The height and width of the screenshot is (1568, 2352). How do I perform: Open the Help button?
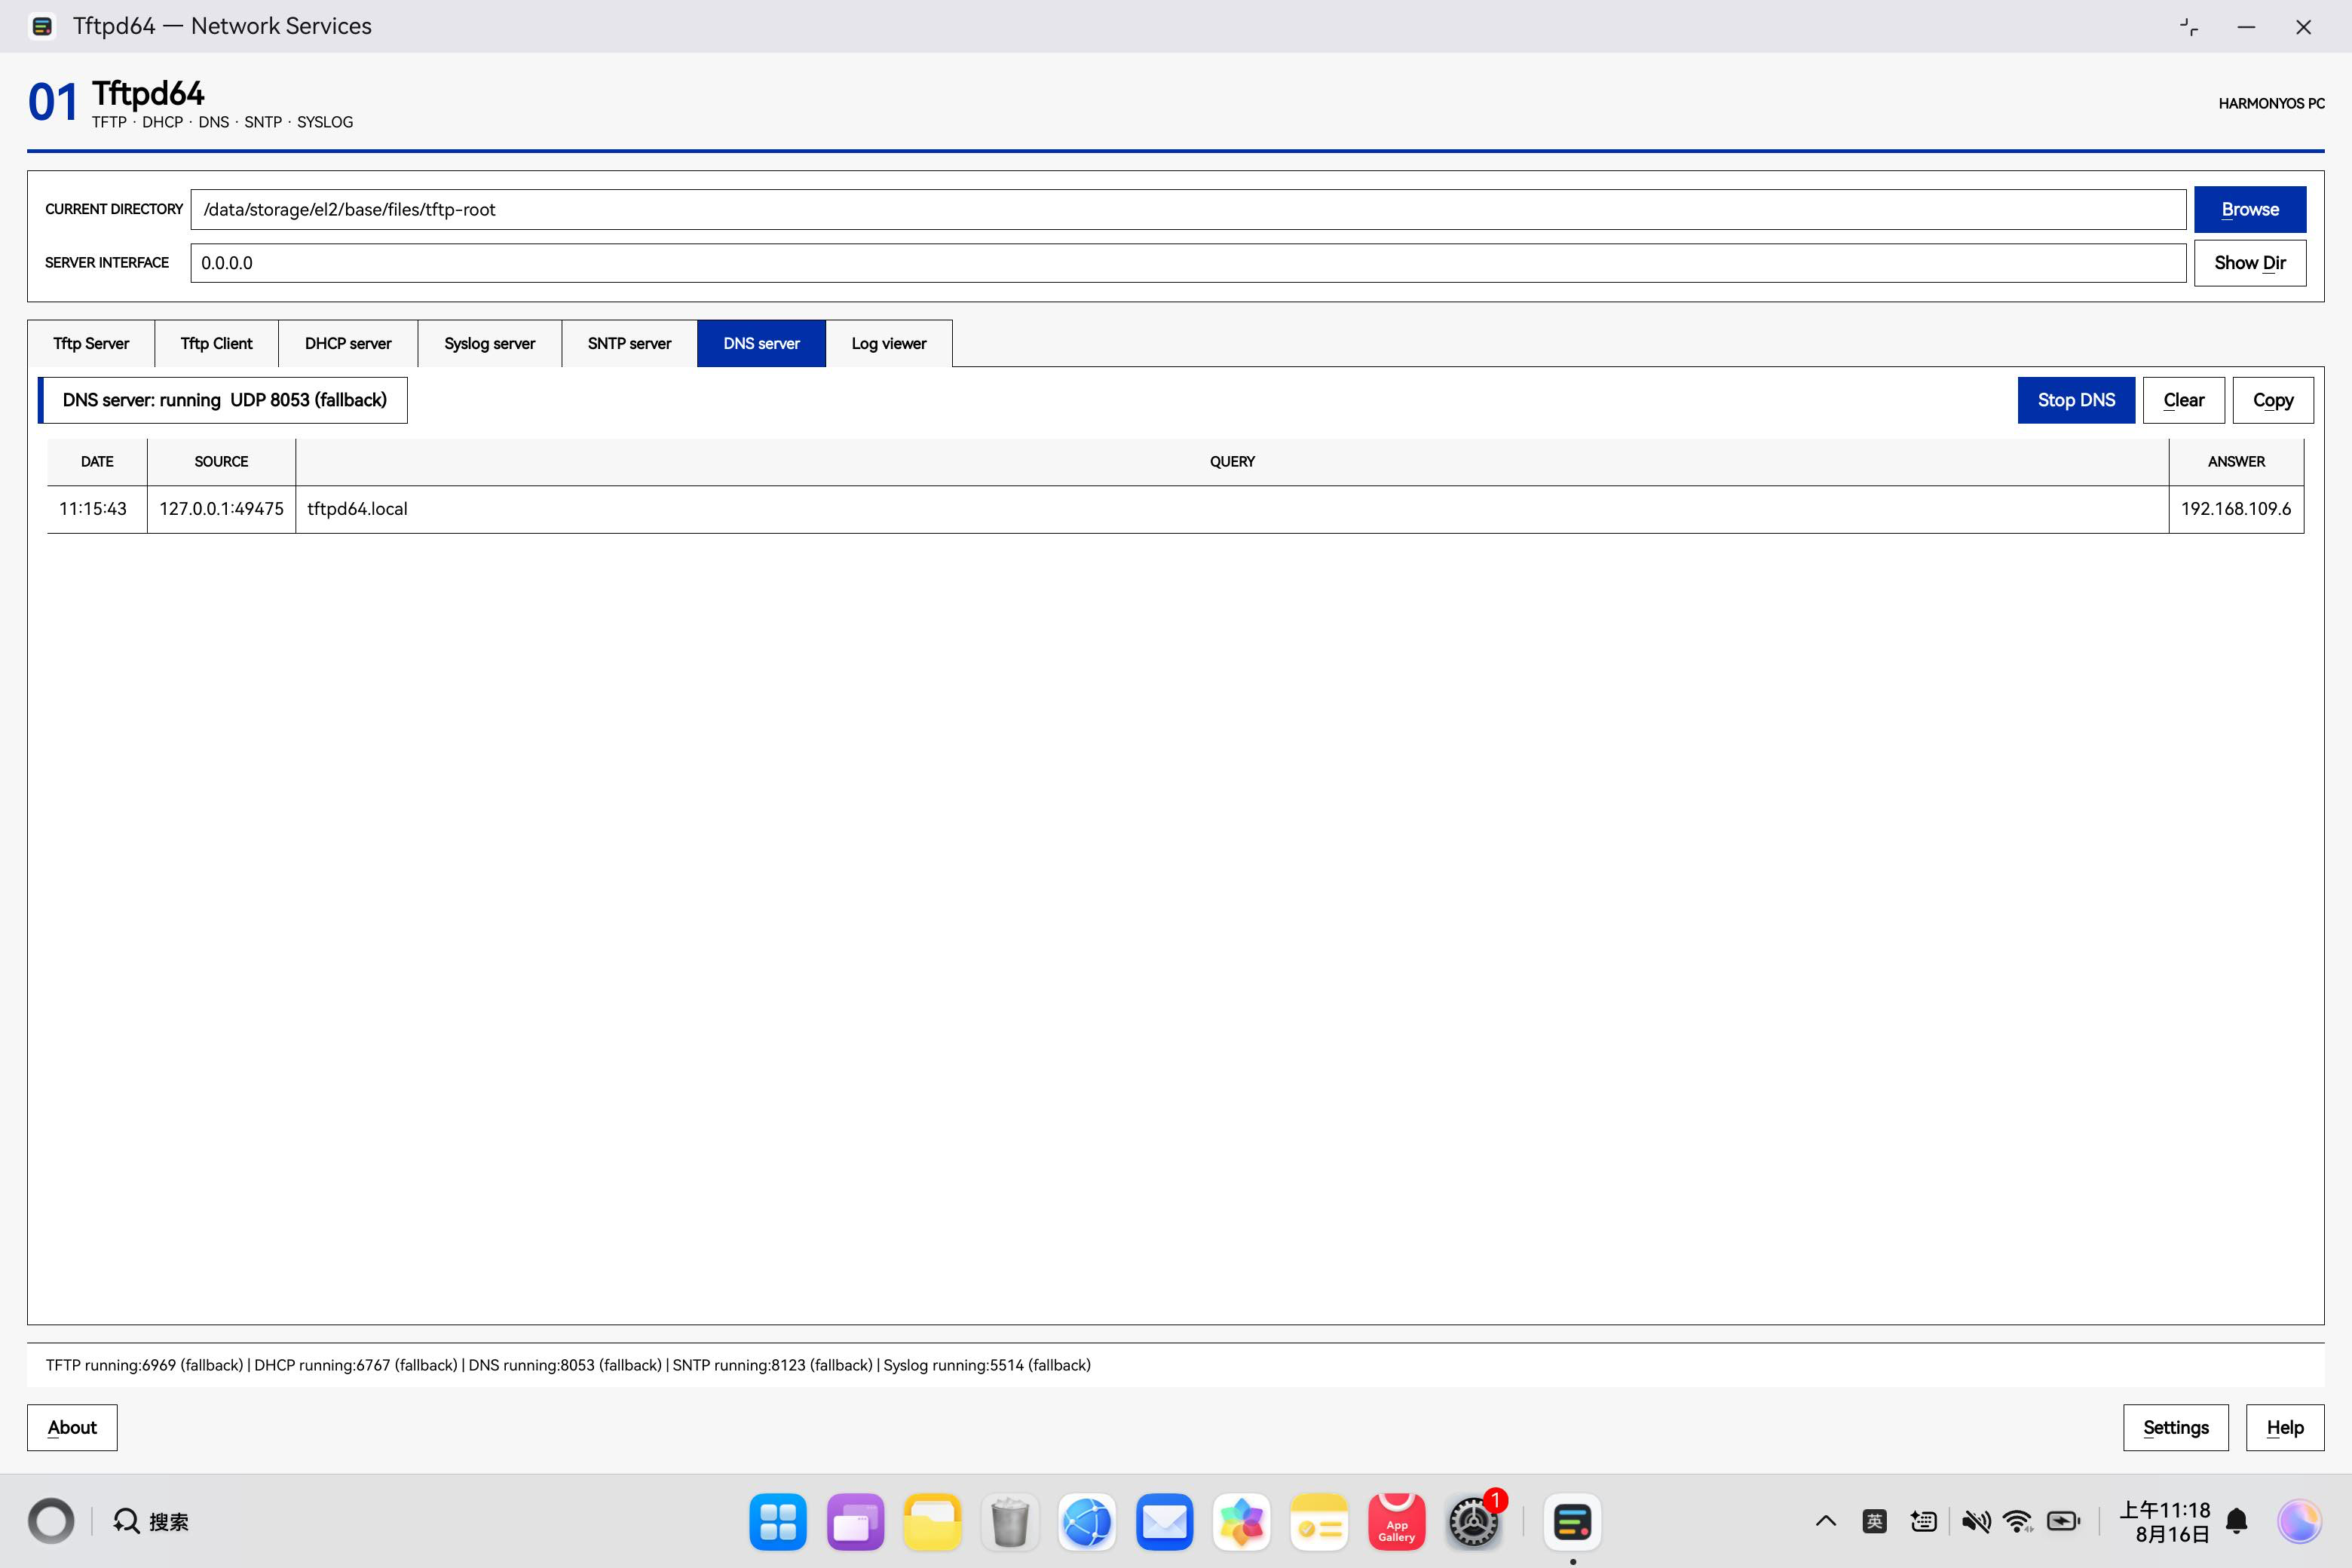point(2285,1427)
